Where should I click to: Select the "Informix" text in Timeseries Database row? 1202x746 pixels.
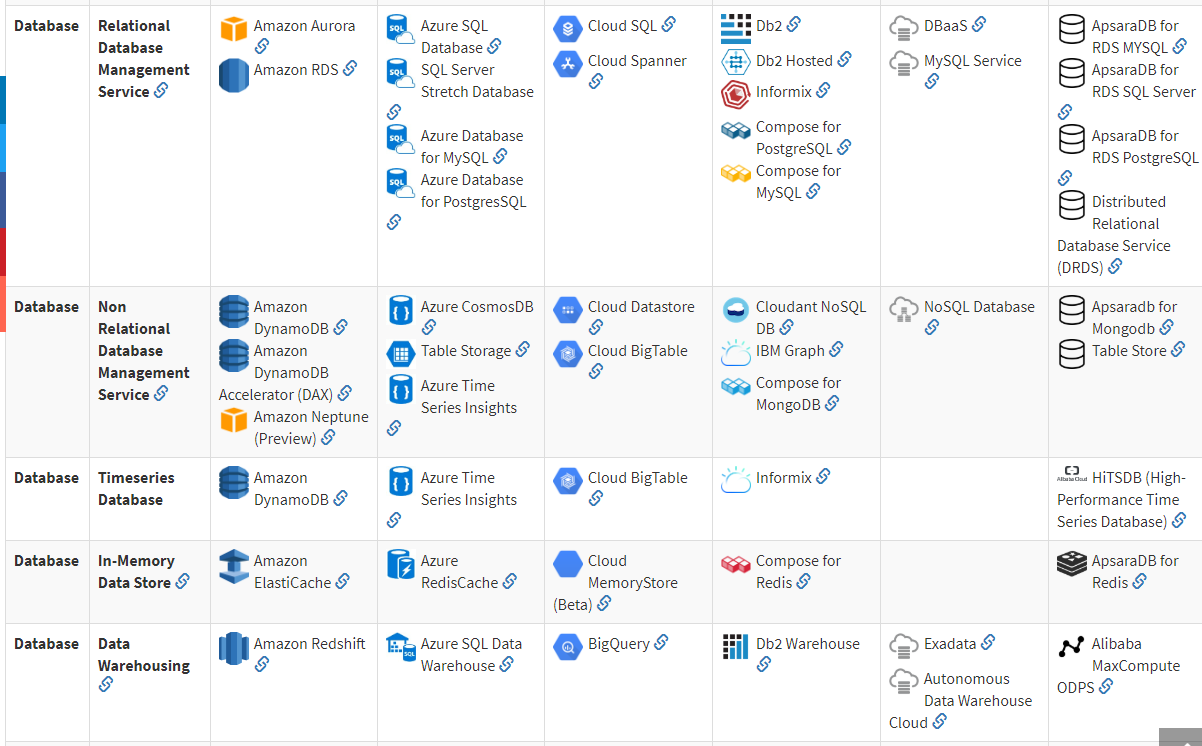pyautogui.click(x=784, y=478)
